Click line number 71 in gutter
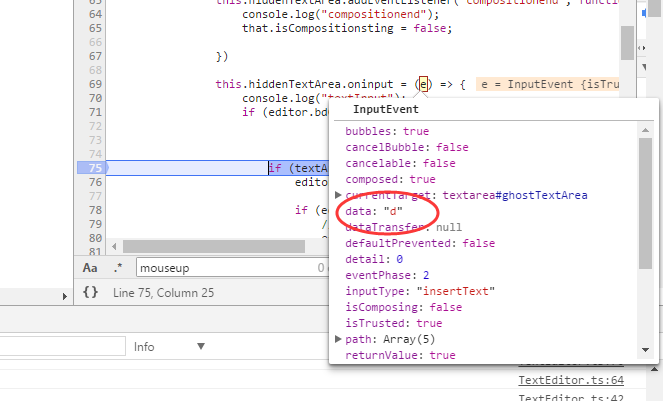Image resolution: width=663 pixels, height=401 pixels. [x=96, y=112]
